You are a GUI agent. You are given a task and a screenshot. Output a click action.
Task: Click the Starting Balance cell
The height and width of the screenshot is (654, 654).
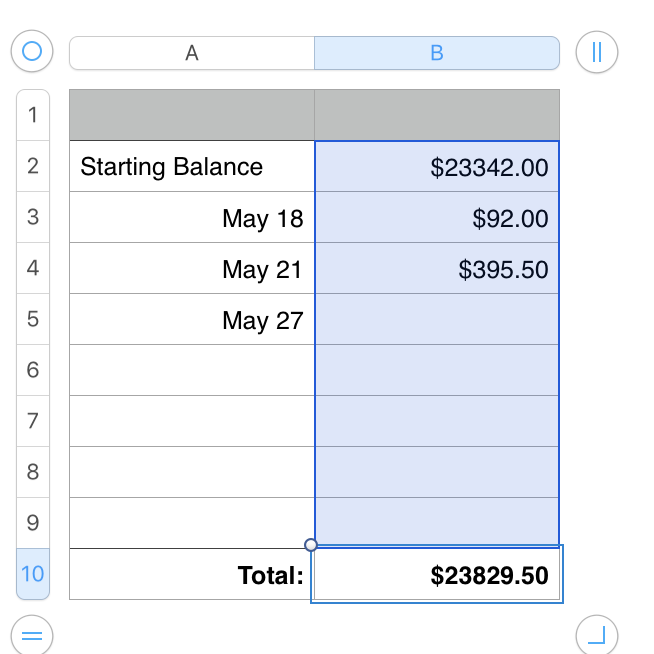tap(192, 167)
